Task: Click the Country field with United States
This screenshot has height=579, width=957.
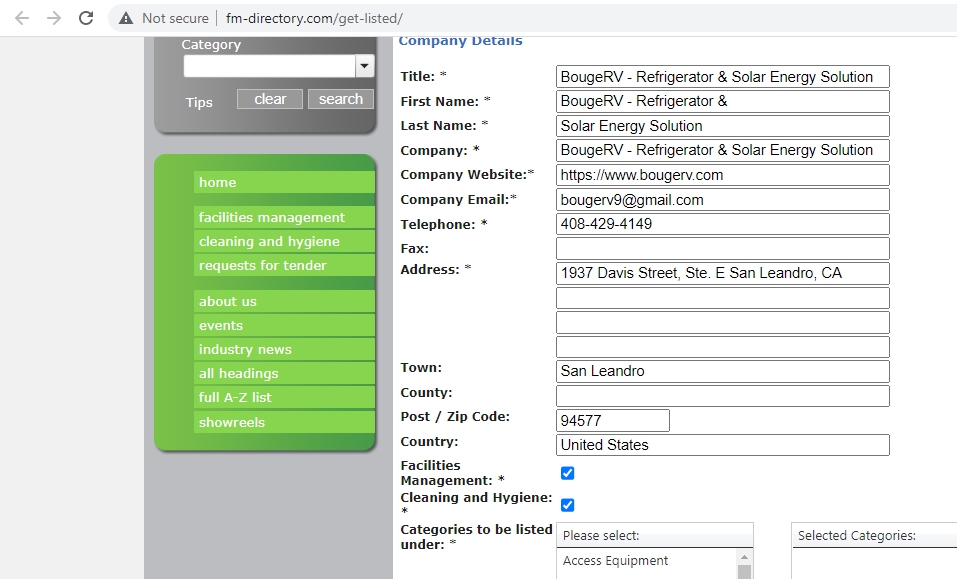Action: point(723,445)
